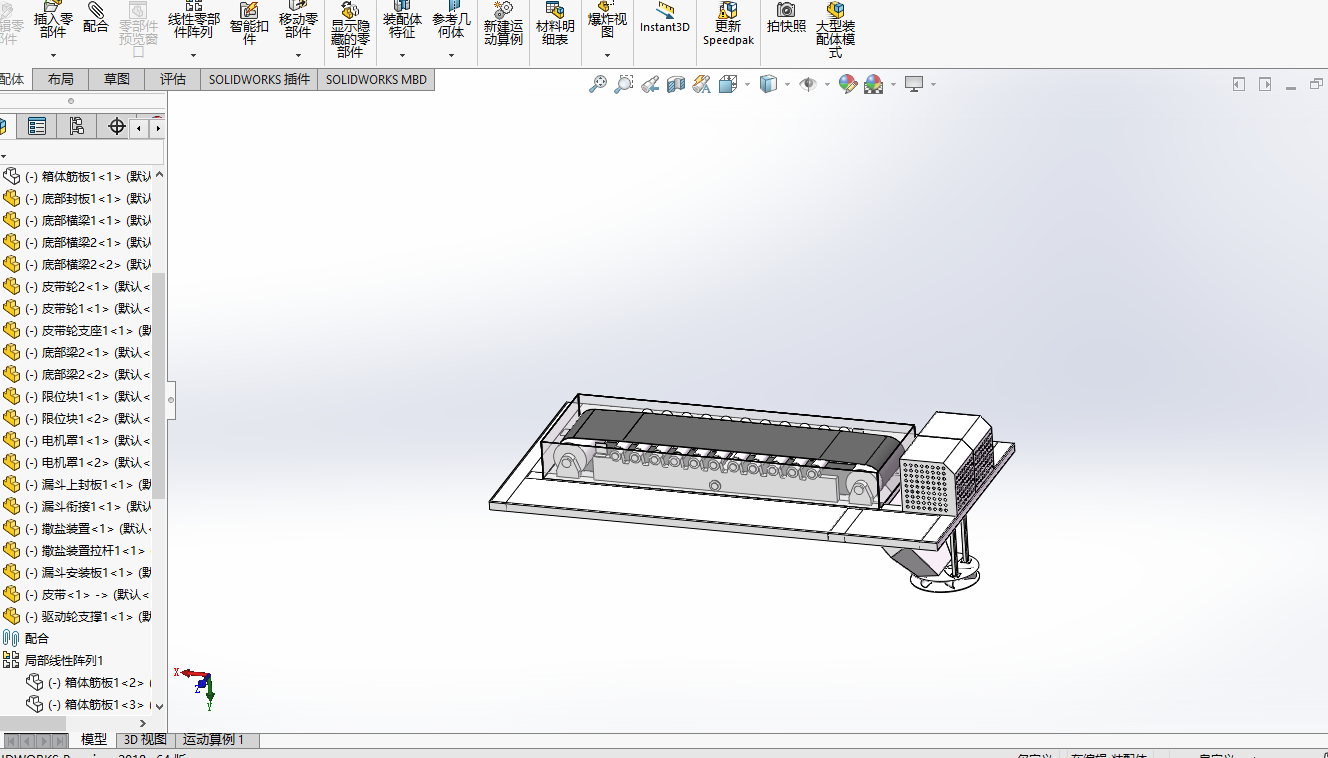Click the Previous View icon
This screenshot has height=758, width=1328.
point(650,85)
